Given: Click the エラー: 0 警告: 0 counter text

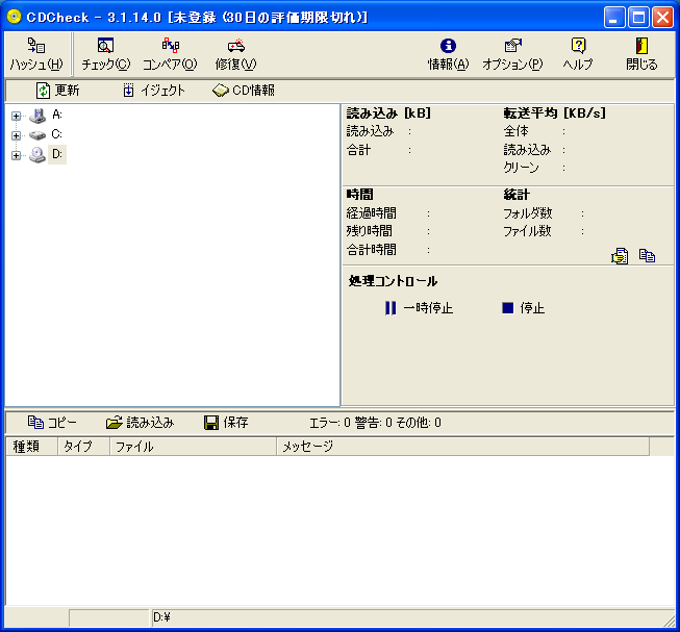Looking at the screenshot, I should click(375, 422).
